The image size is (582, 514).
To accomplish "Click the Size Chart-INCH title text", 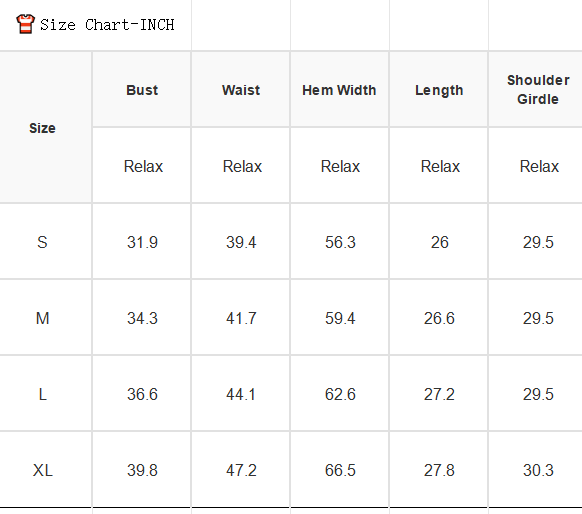I will (x=107, y=25).
